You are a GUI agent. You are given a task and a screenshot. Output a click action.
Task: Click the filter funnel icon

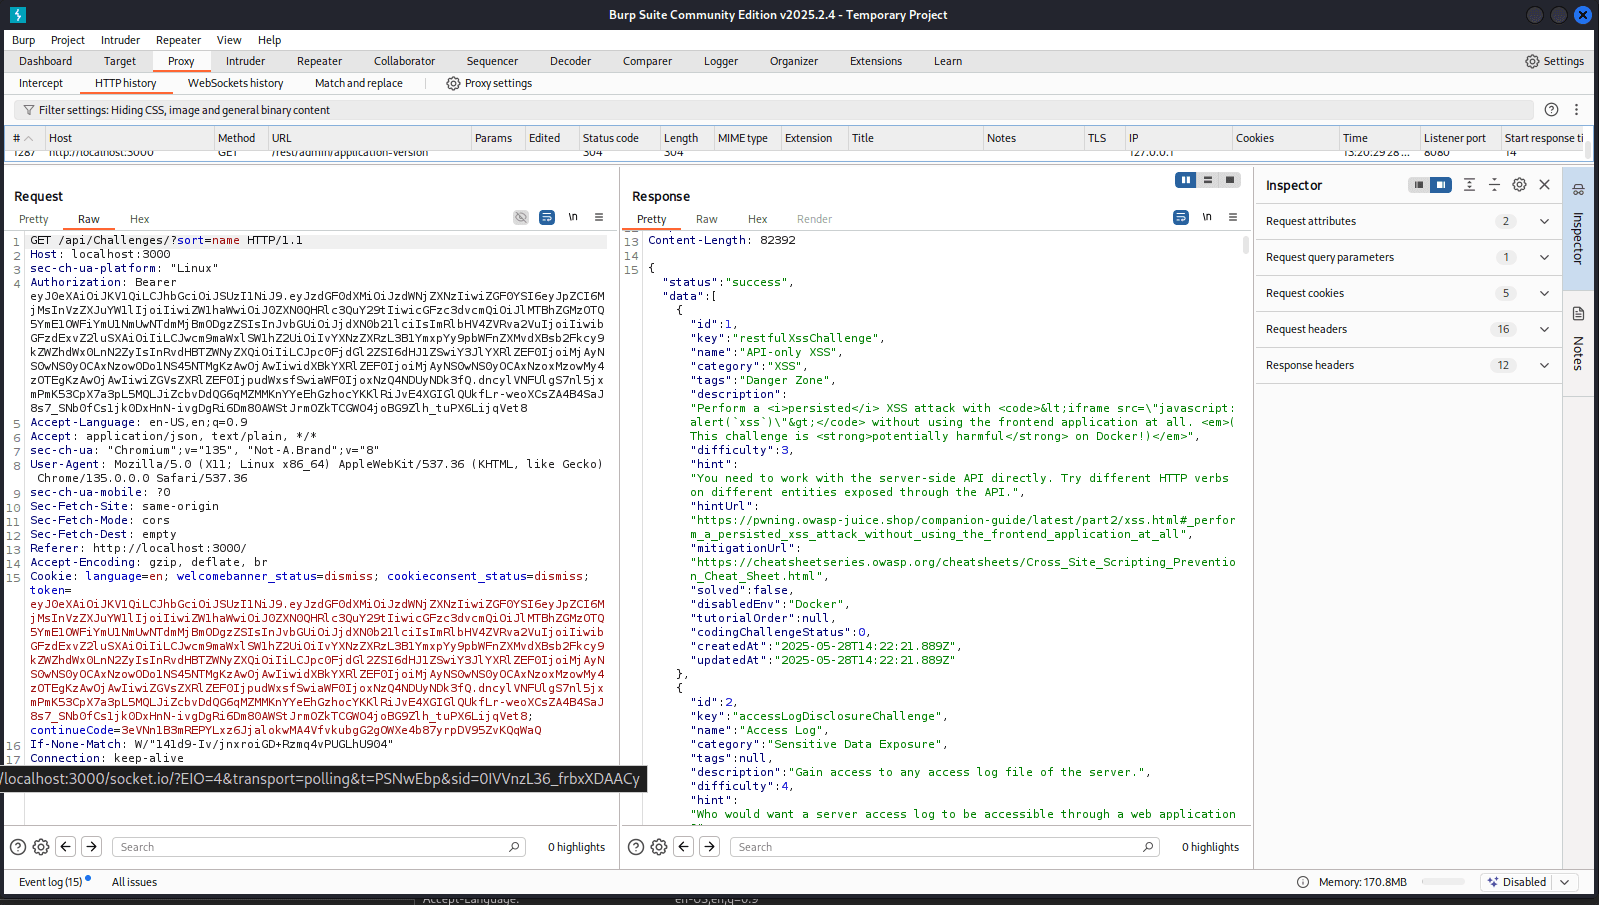pyautogui.click(x=28, y=110)
